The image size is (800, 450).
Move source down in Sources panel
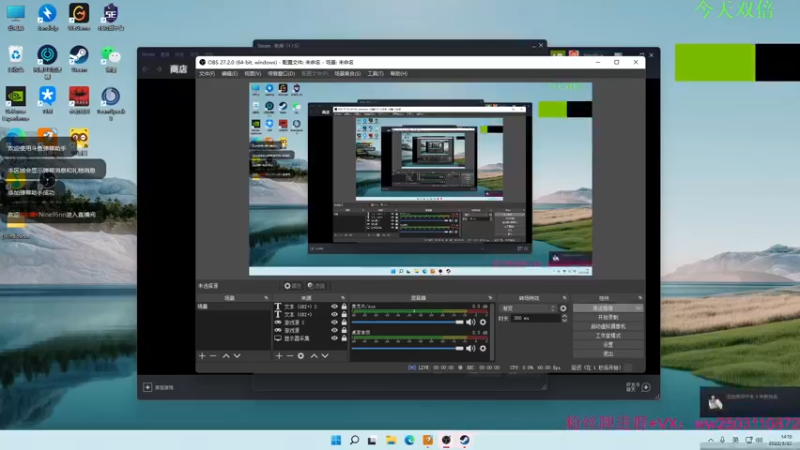[325, 356]
